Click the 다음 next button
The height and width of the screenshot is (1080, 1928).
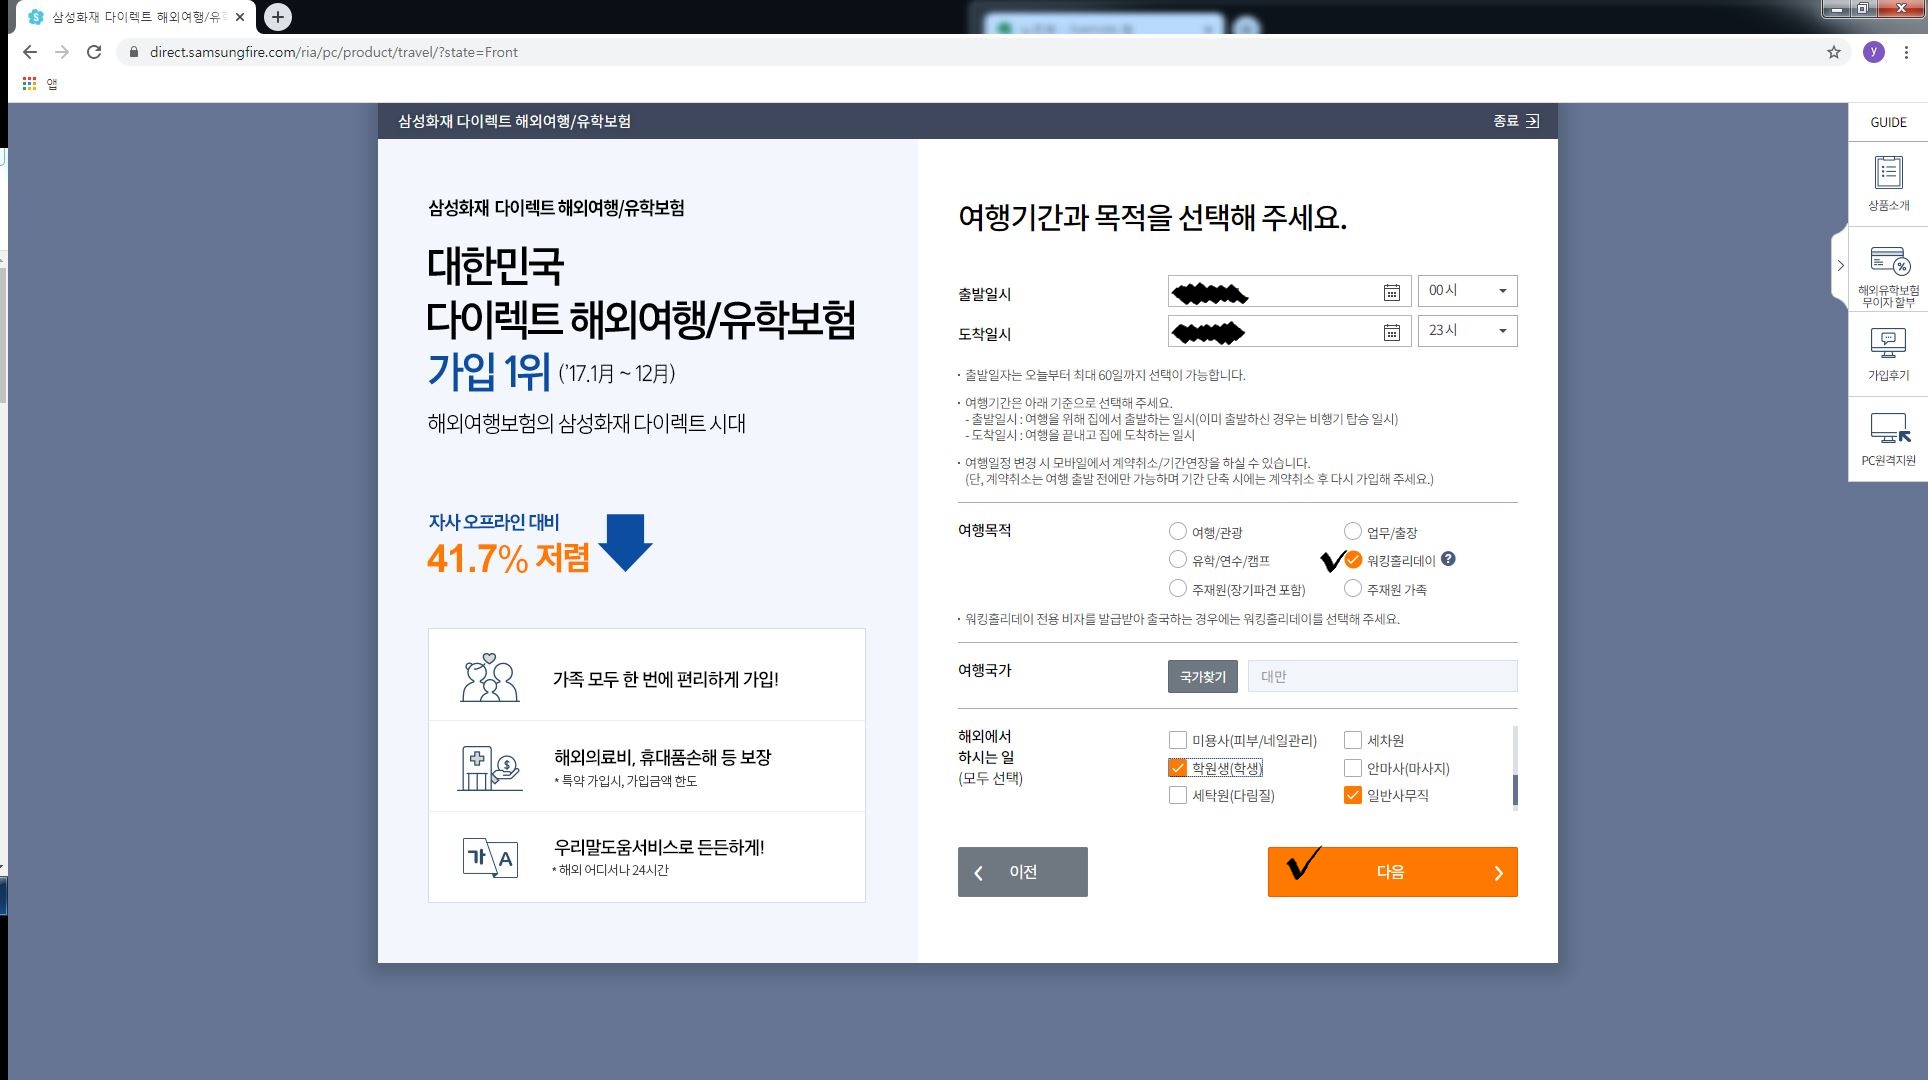(x=1392, y=872)
